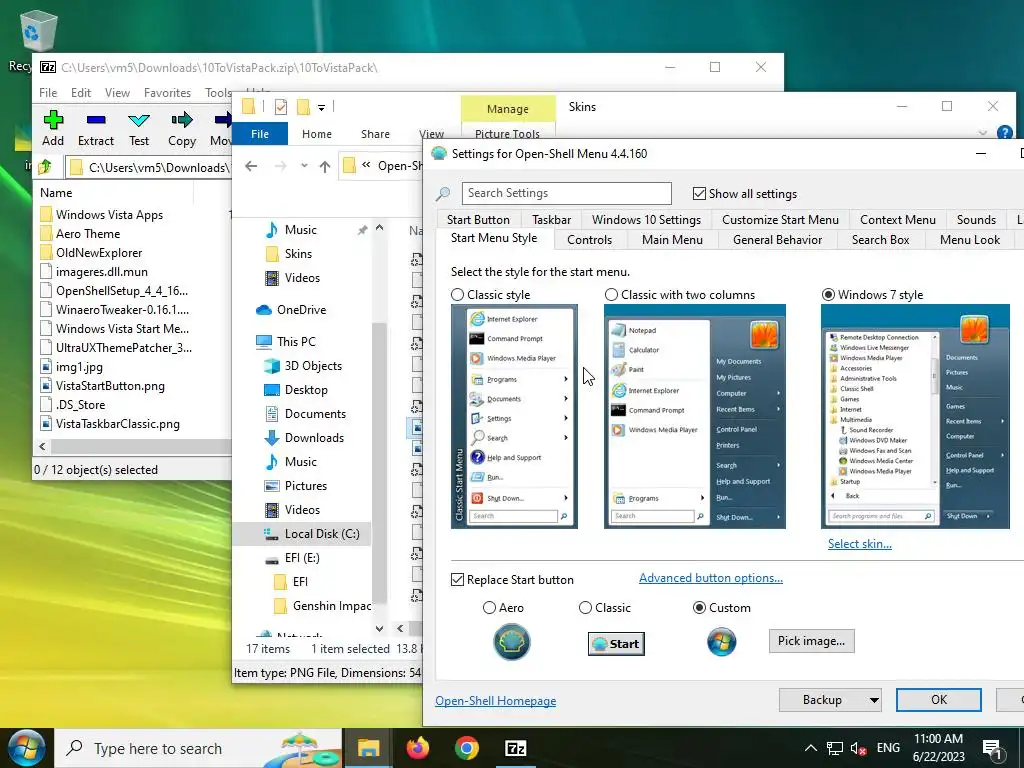The width and height of the screenshot is (1024, 768).
Task: Click the Back arrow in Skins Explorer window
Action: [251, 167]
